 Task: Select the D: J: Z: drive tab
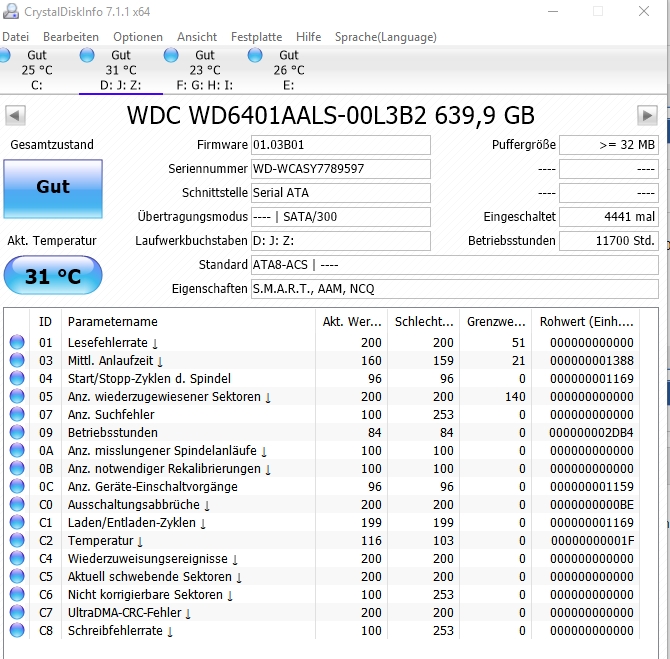(x=120, y=70)
